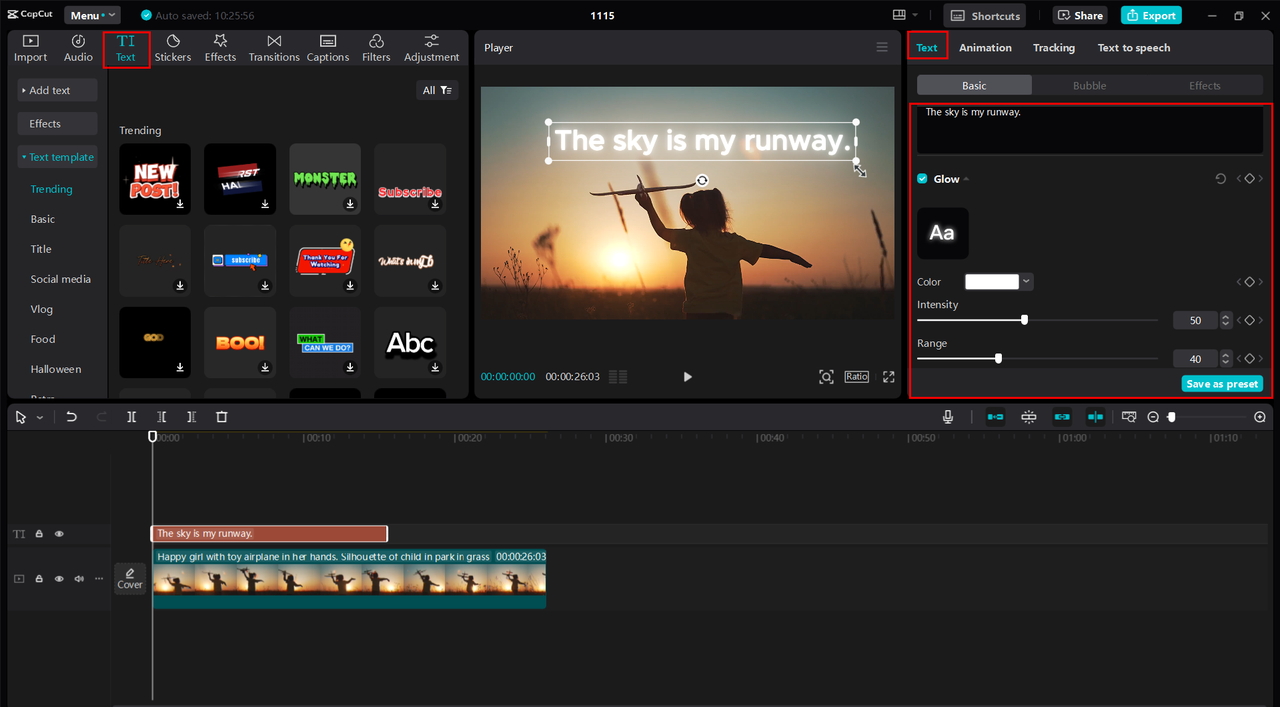
Task: Click the Range value stepper arrows
Action: [1226, 359]
